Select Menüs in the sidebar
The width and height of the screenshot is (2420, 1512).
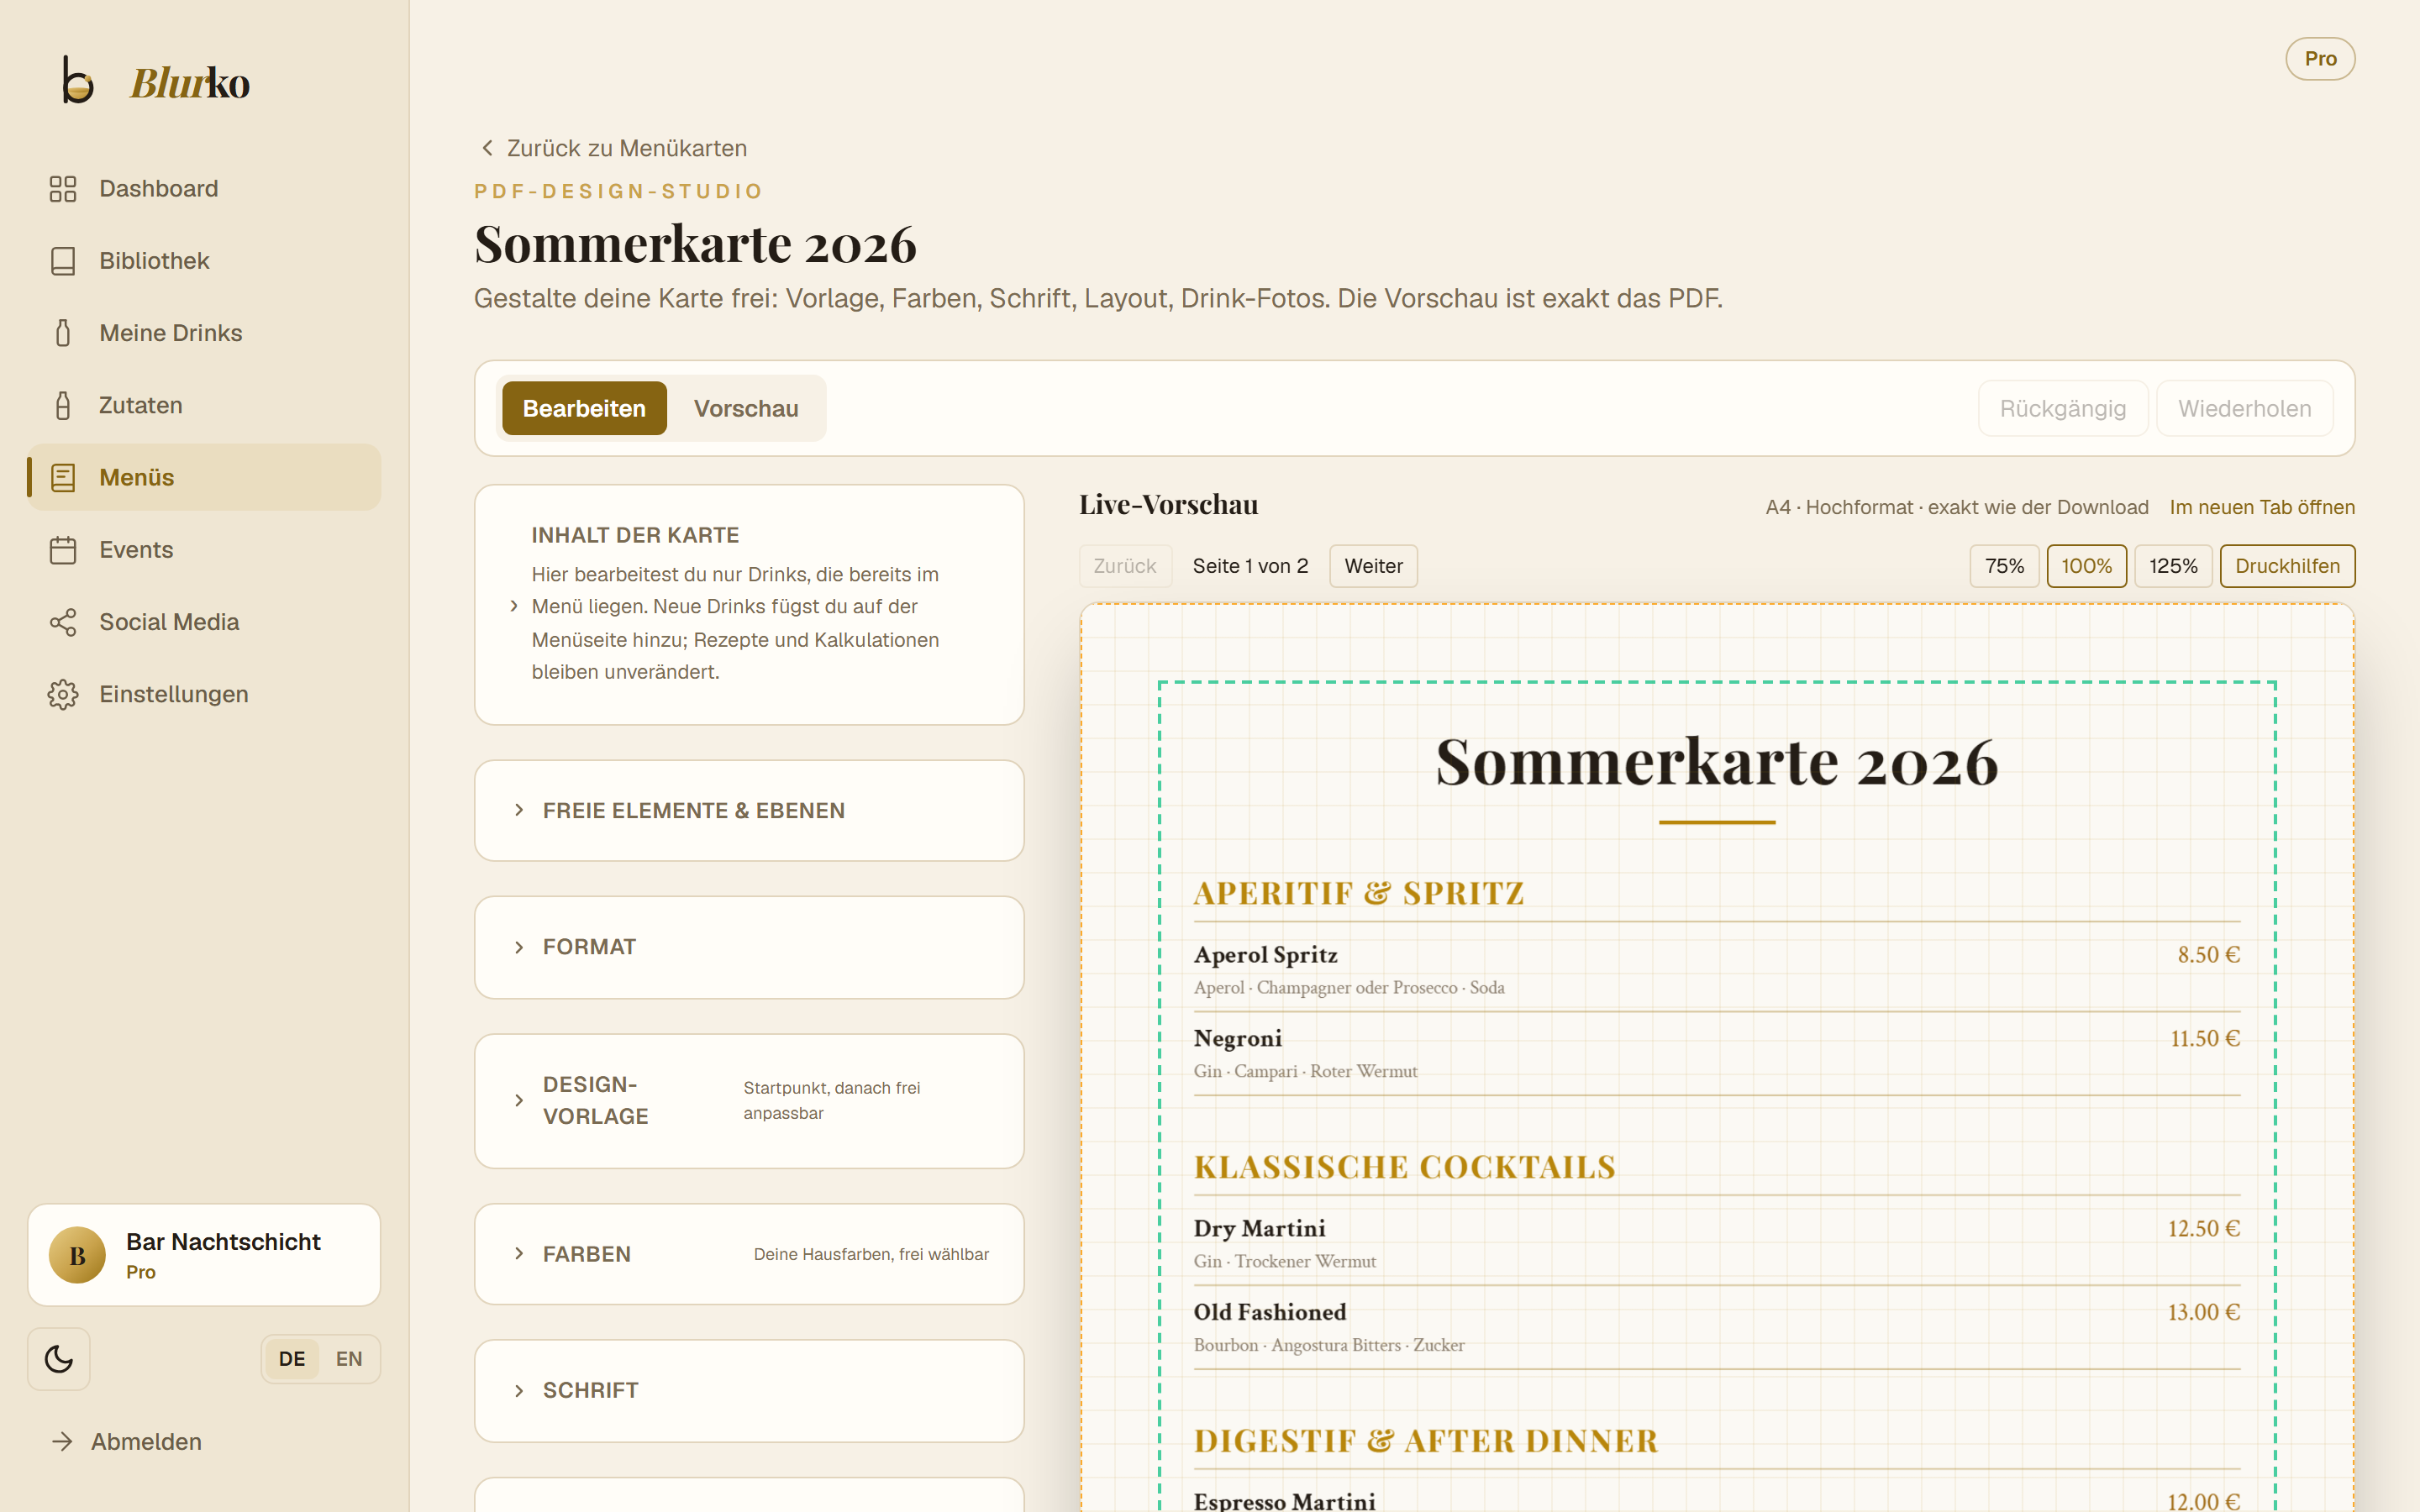(x=204, y=478)
